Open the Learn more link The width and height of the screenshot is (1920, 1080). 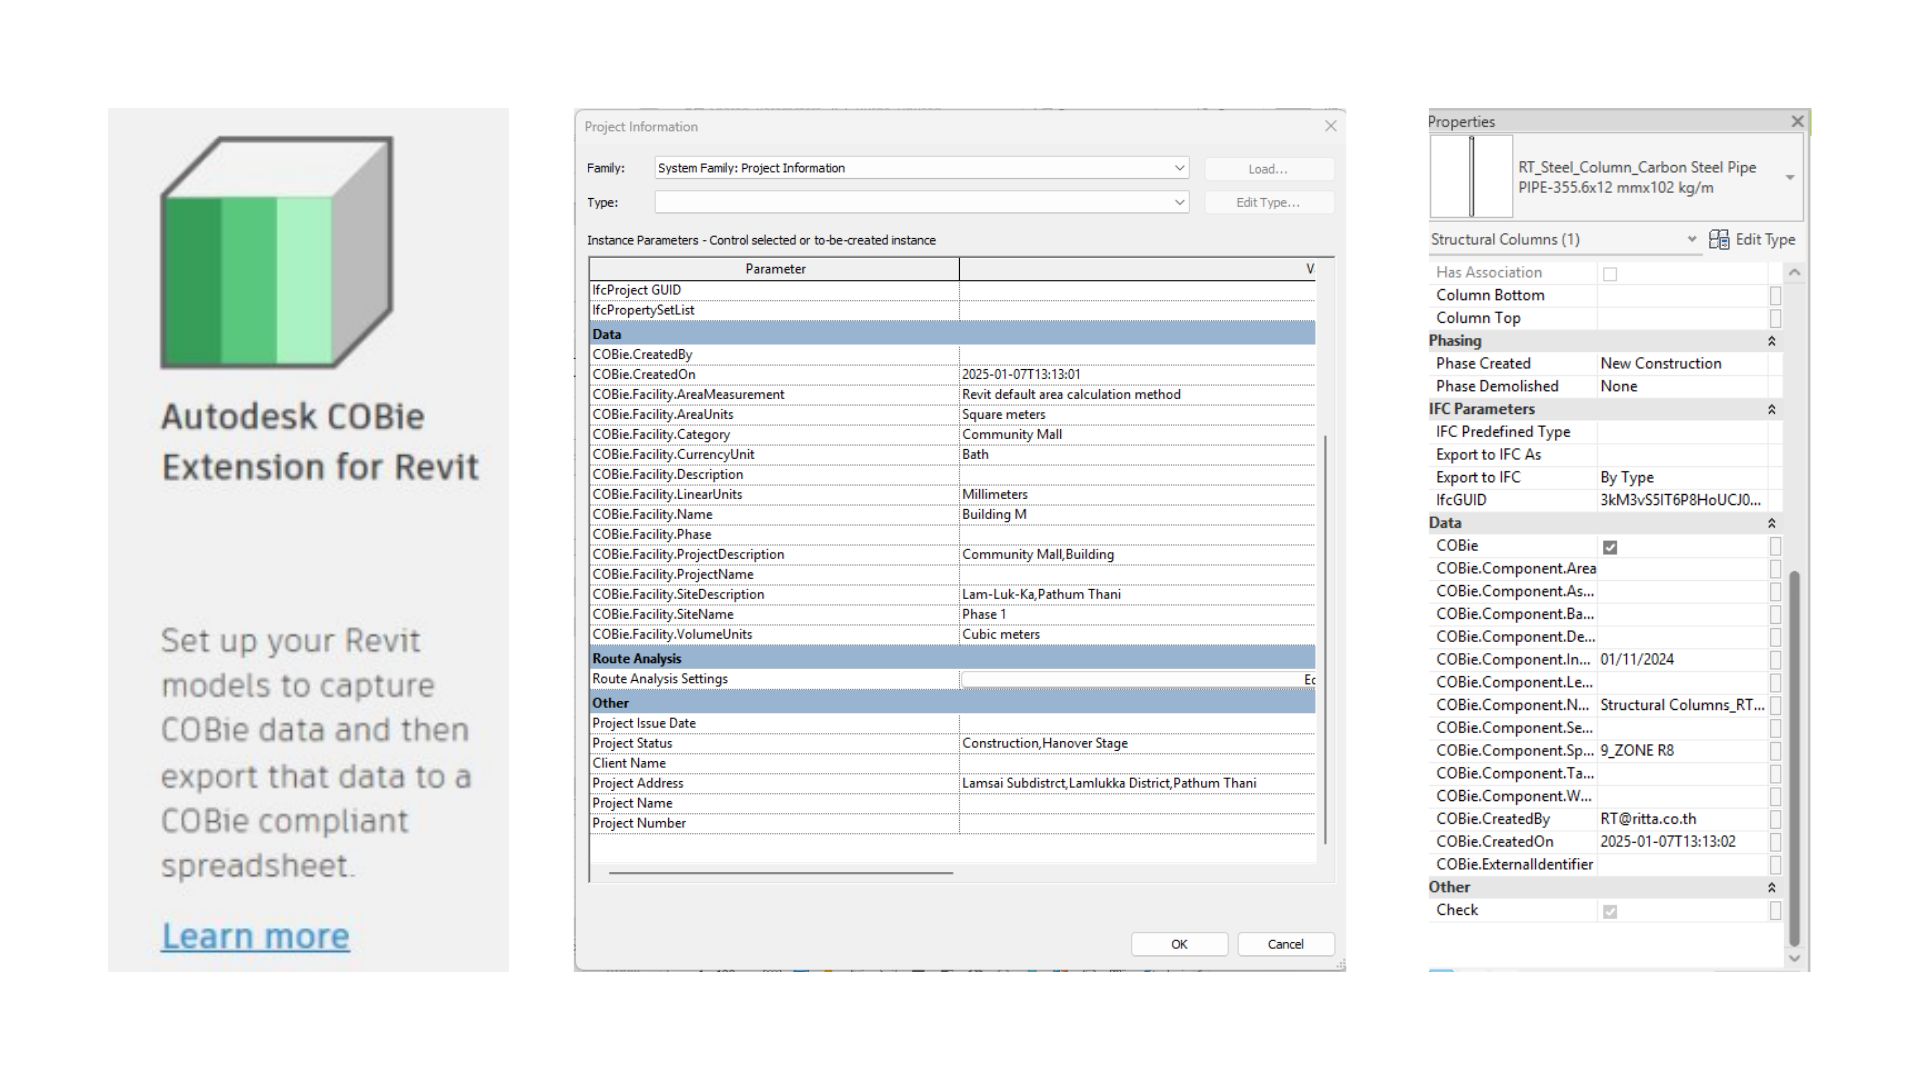(x=256, y=936)
